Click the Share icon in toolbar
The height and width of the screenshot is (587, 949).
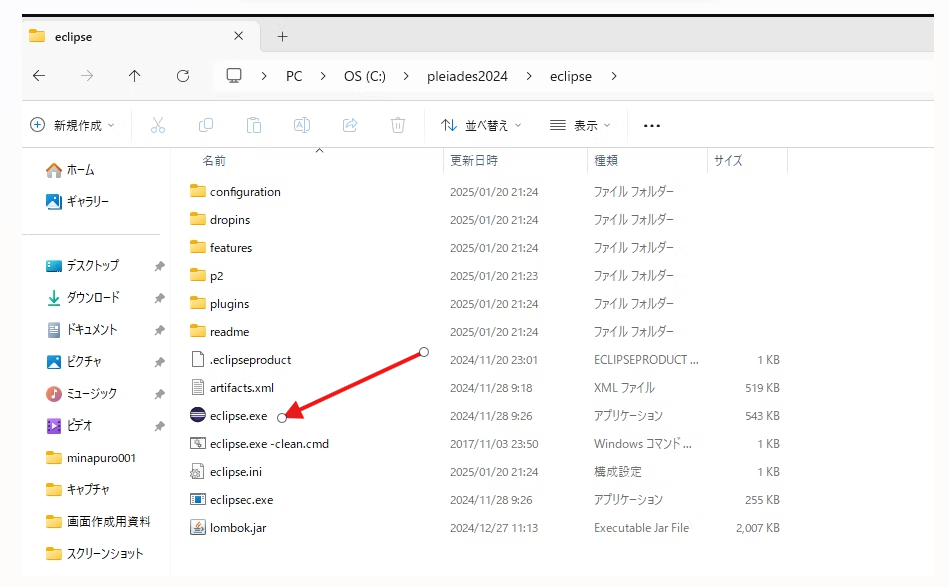[350, 125]
